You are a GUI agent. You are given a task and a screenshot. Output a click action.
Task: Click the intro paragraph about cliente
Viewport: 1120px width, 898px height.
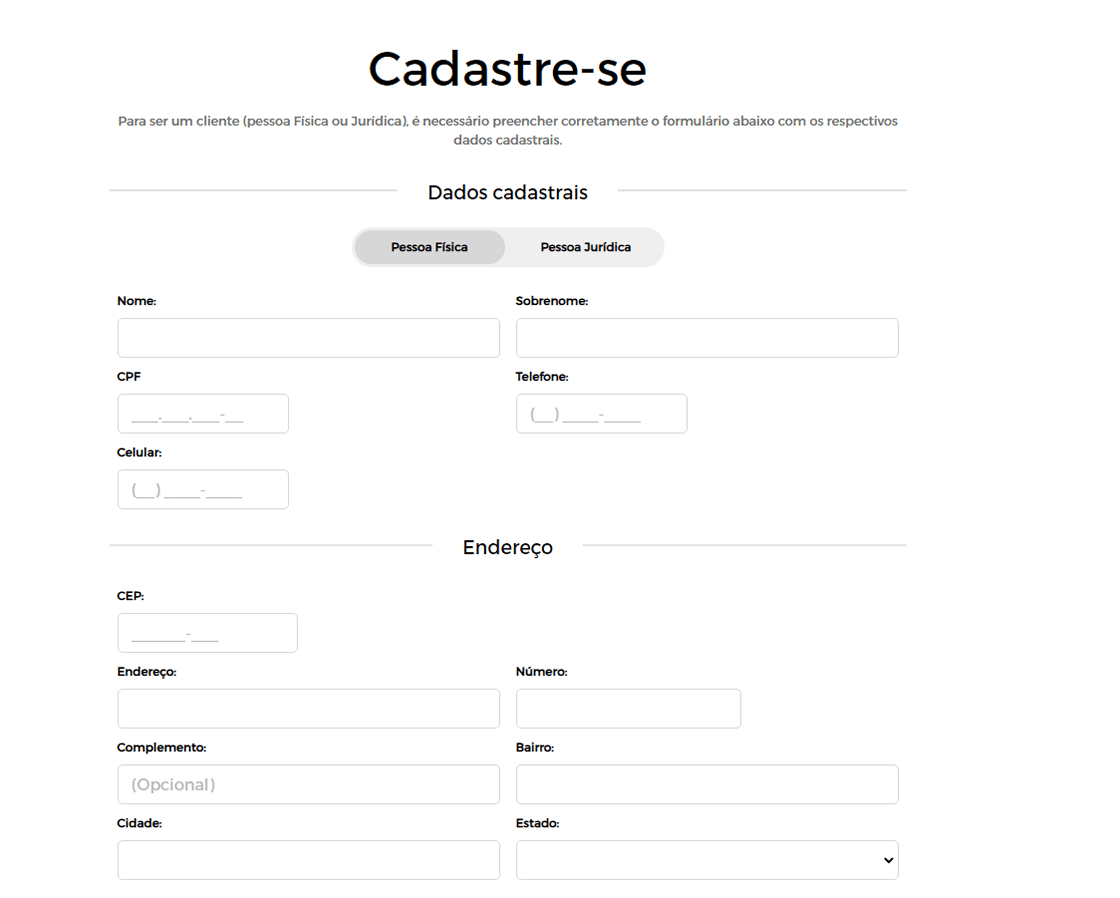click(507, 130)
